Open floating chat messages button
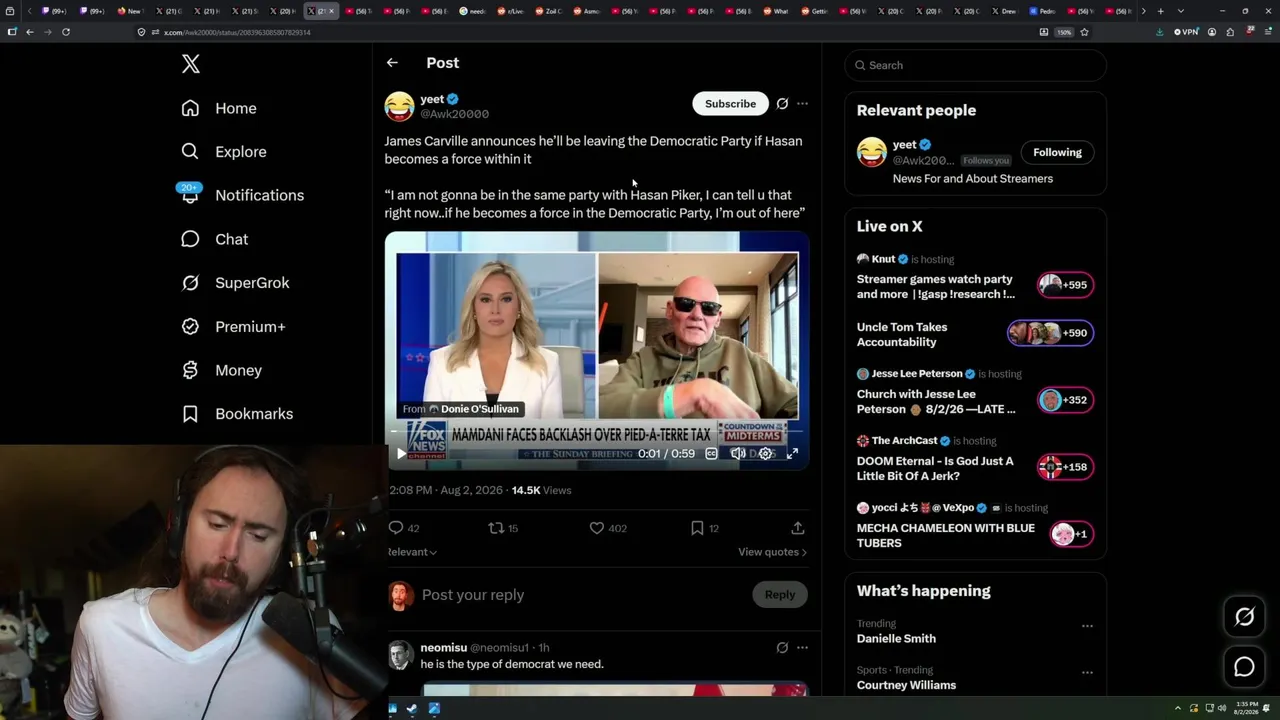 coord(1244,667)
